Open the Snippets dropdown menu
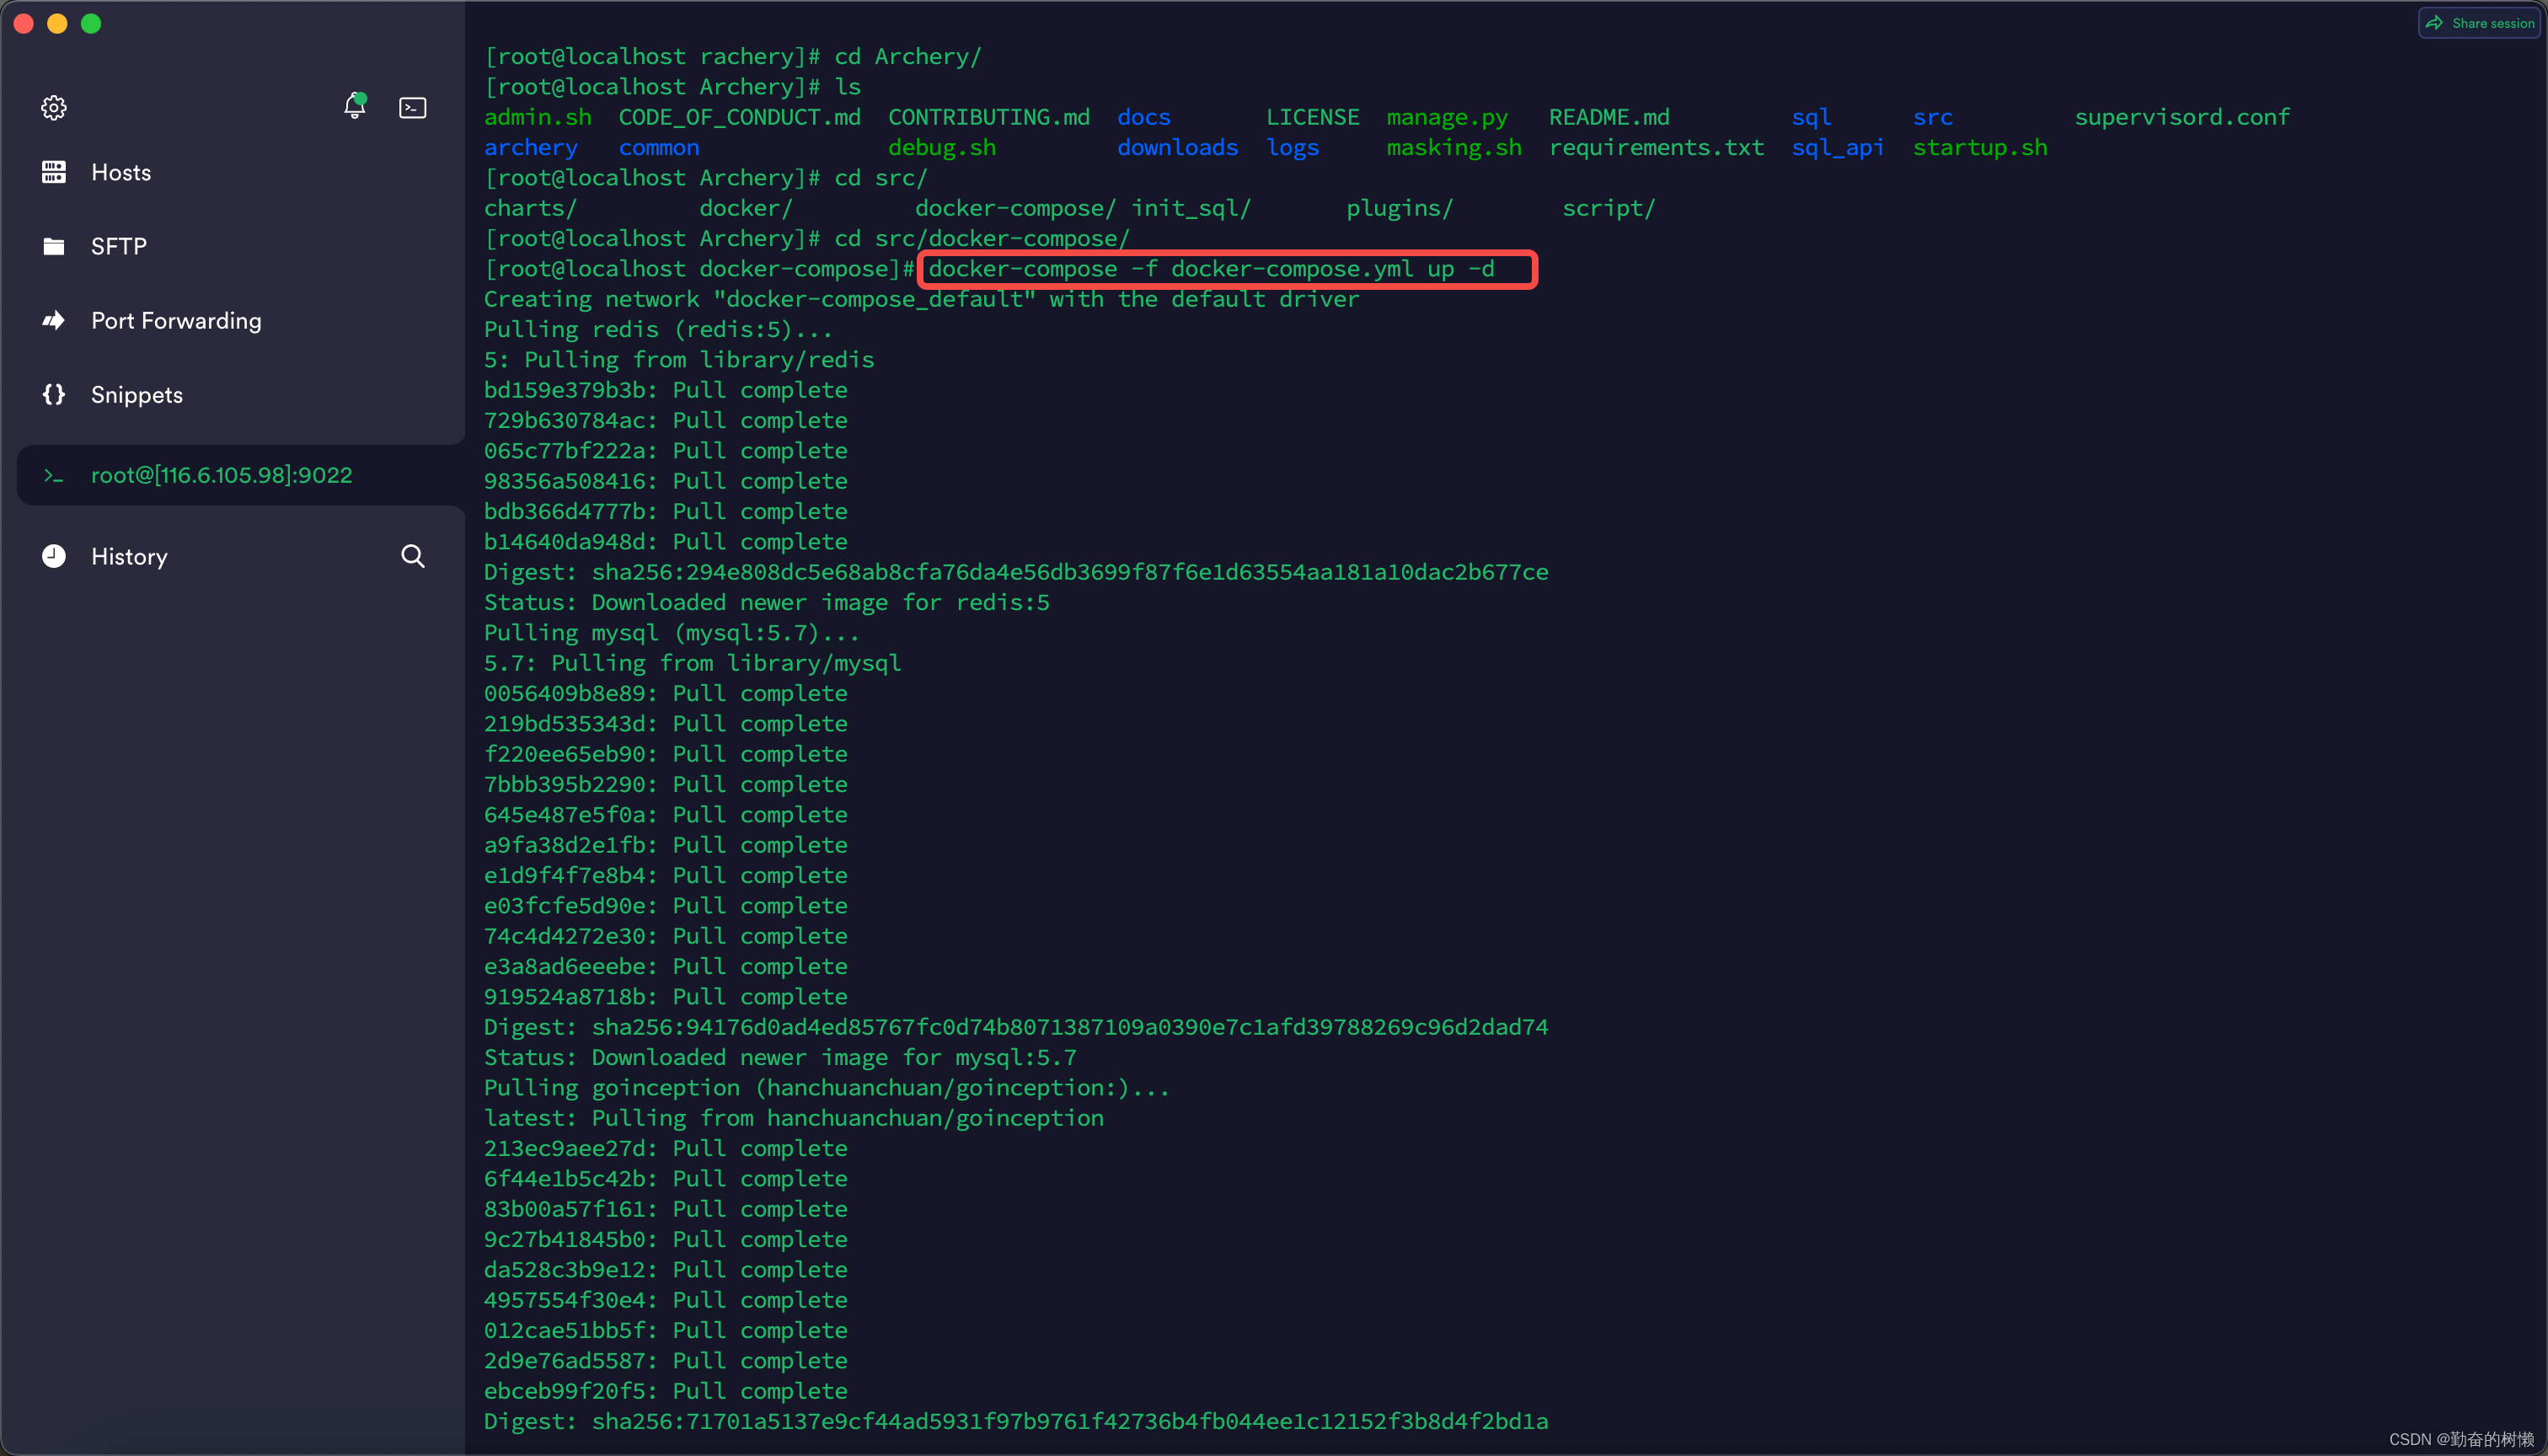The height and width of the screenshot is (1456, 2548). tap(136, 393)
